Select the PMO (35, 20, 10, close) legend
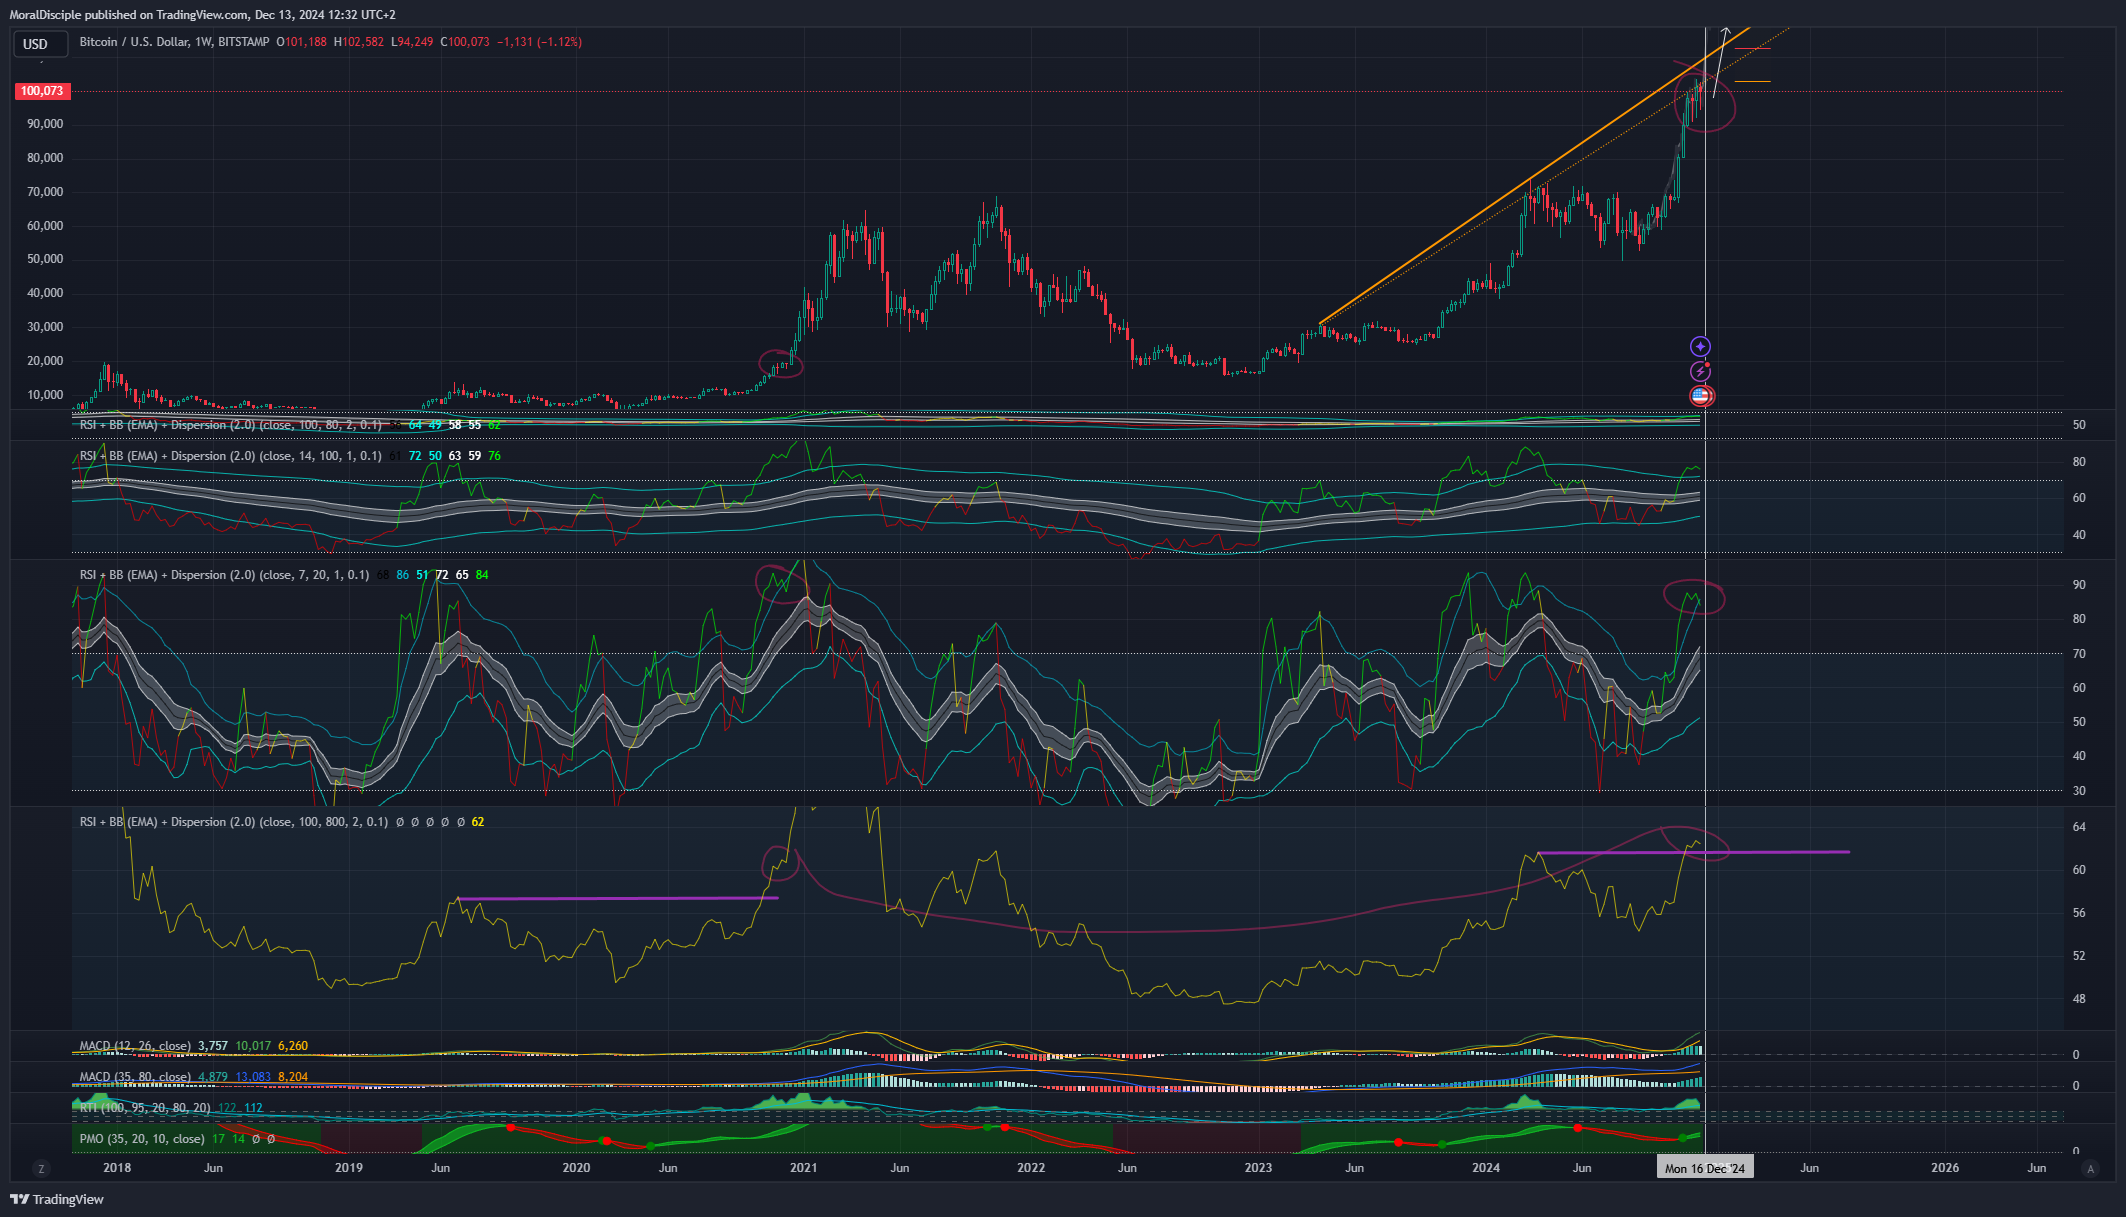This screenshot has height=1217, width=2126. tap(142, 1139)
